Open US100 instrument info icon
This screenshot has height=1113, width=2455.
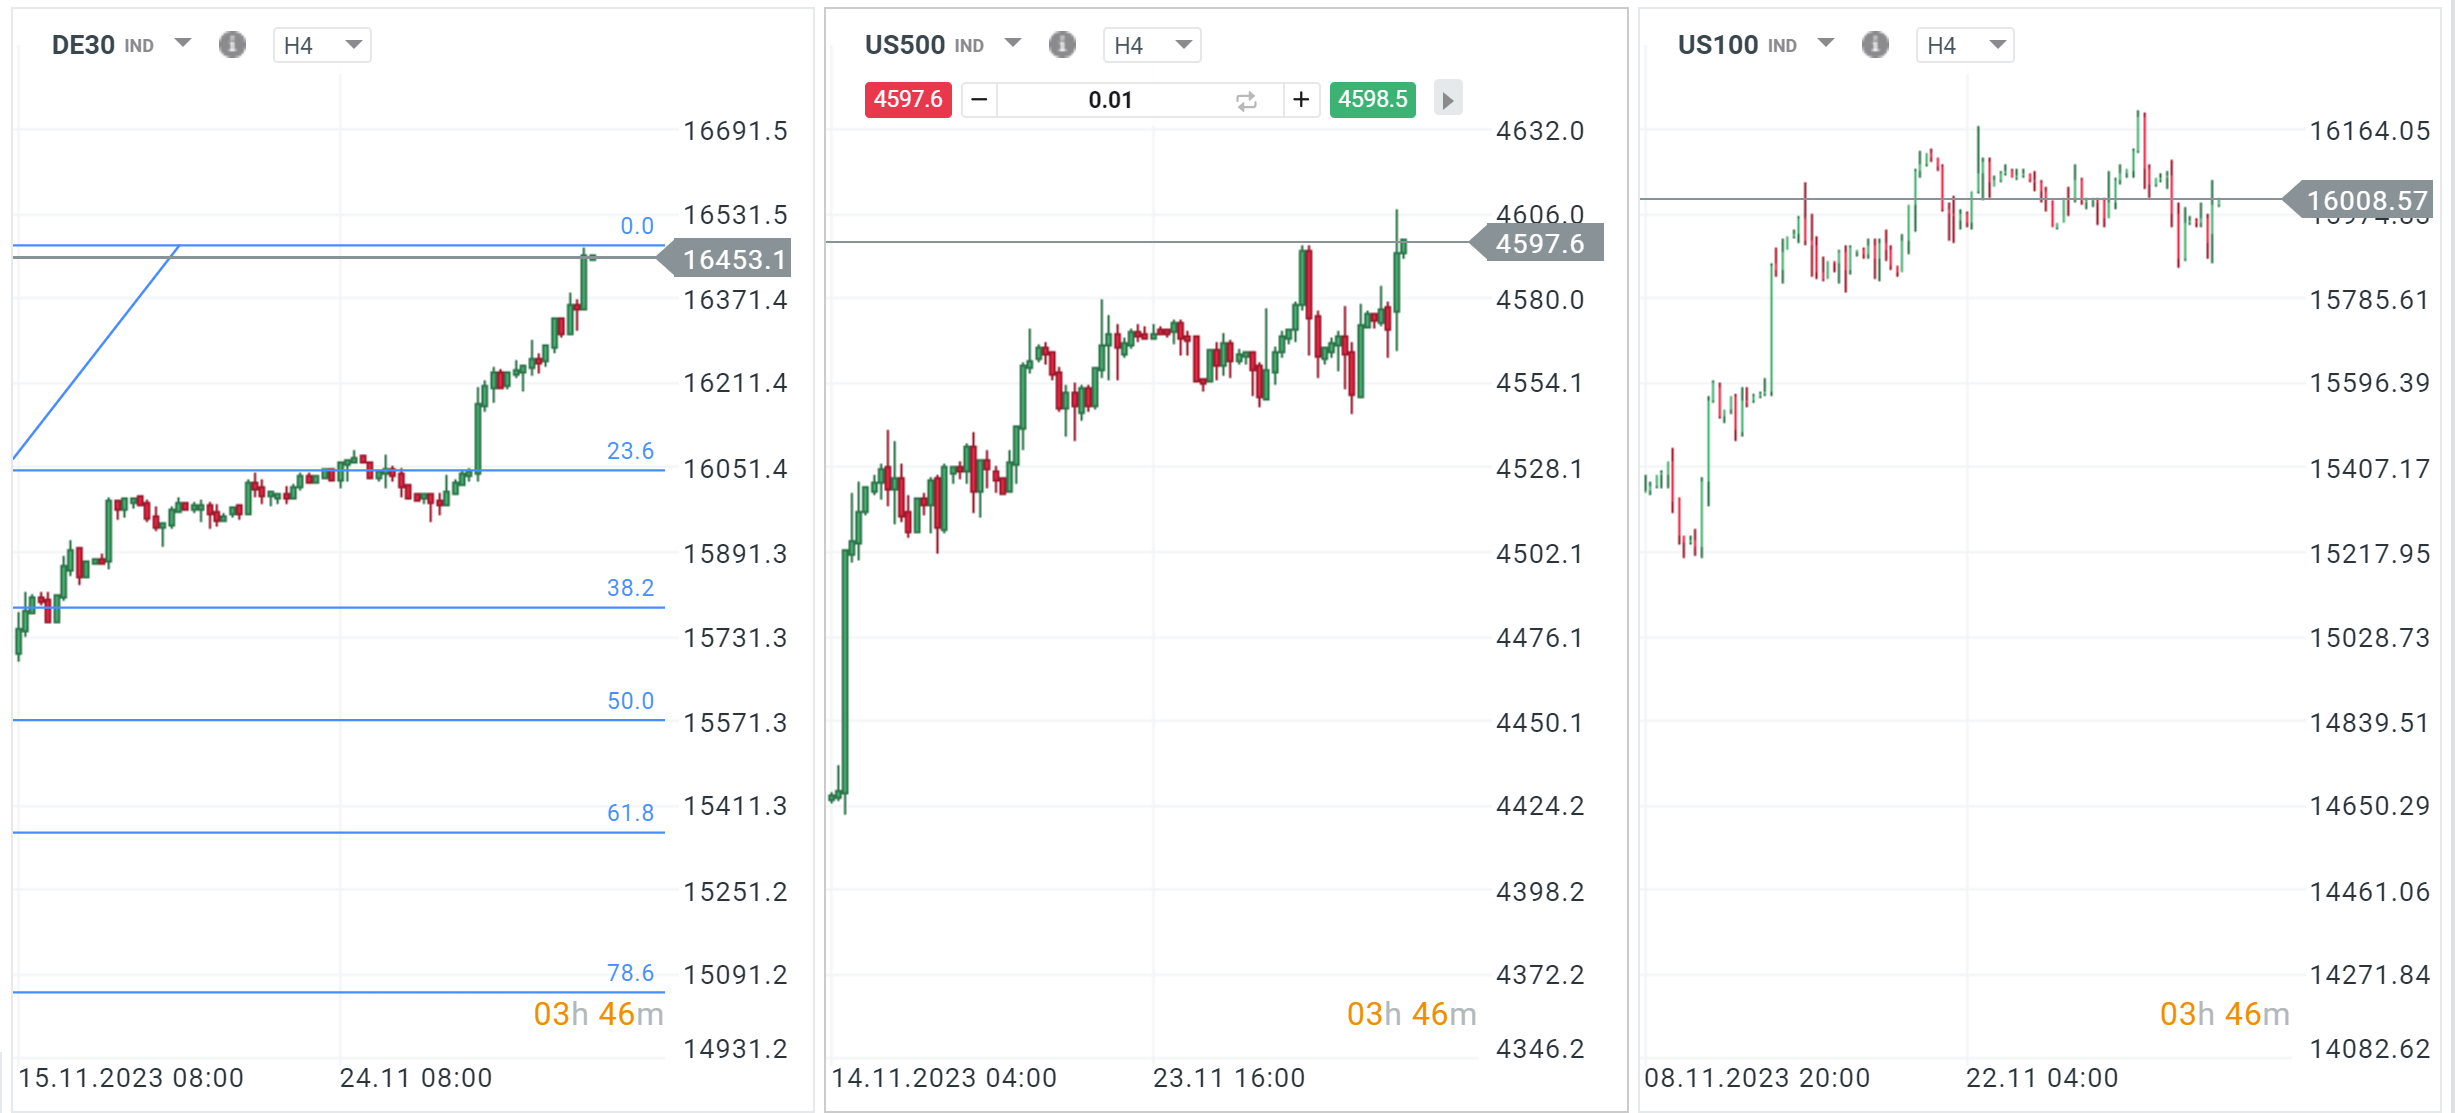(x=1875, y=45)
